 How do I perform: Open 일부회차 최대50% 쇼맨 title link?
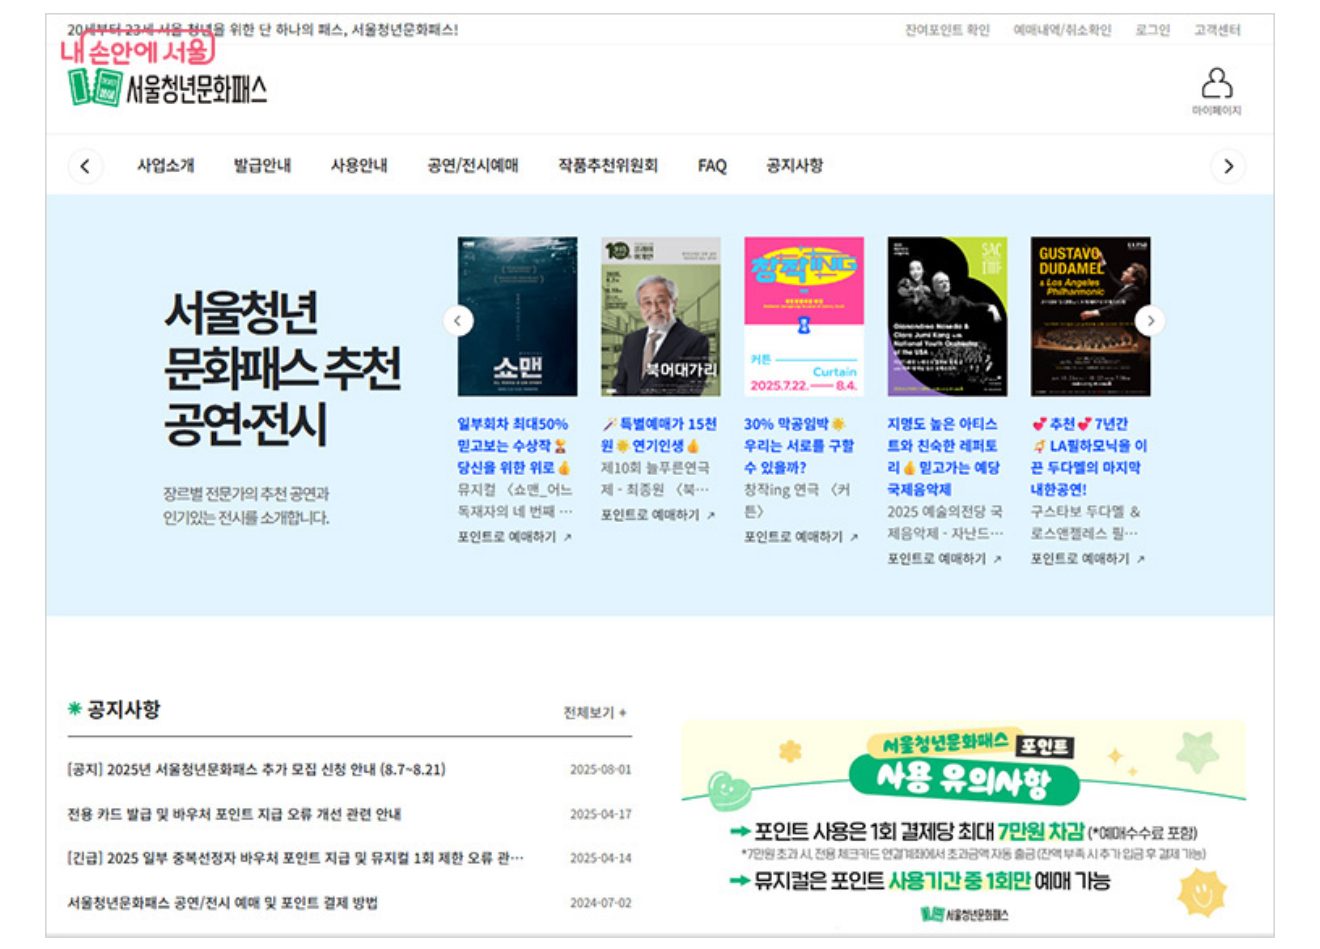point(514,446)
